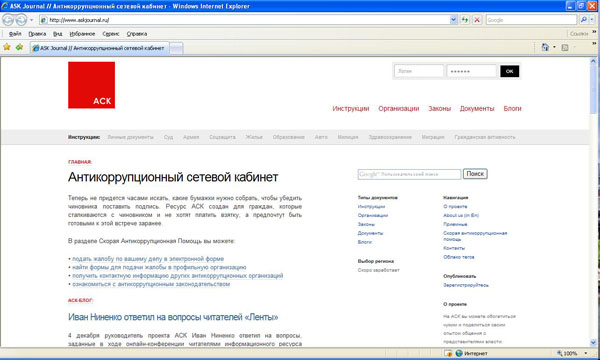The height and width of the screenshot is (360, 600).
Task: Click the About us (in En) link
Action: click(461, 215)
